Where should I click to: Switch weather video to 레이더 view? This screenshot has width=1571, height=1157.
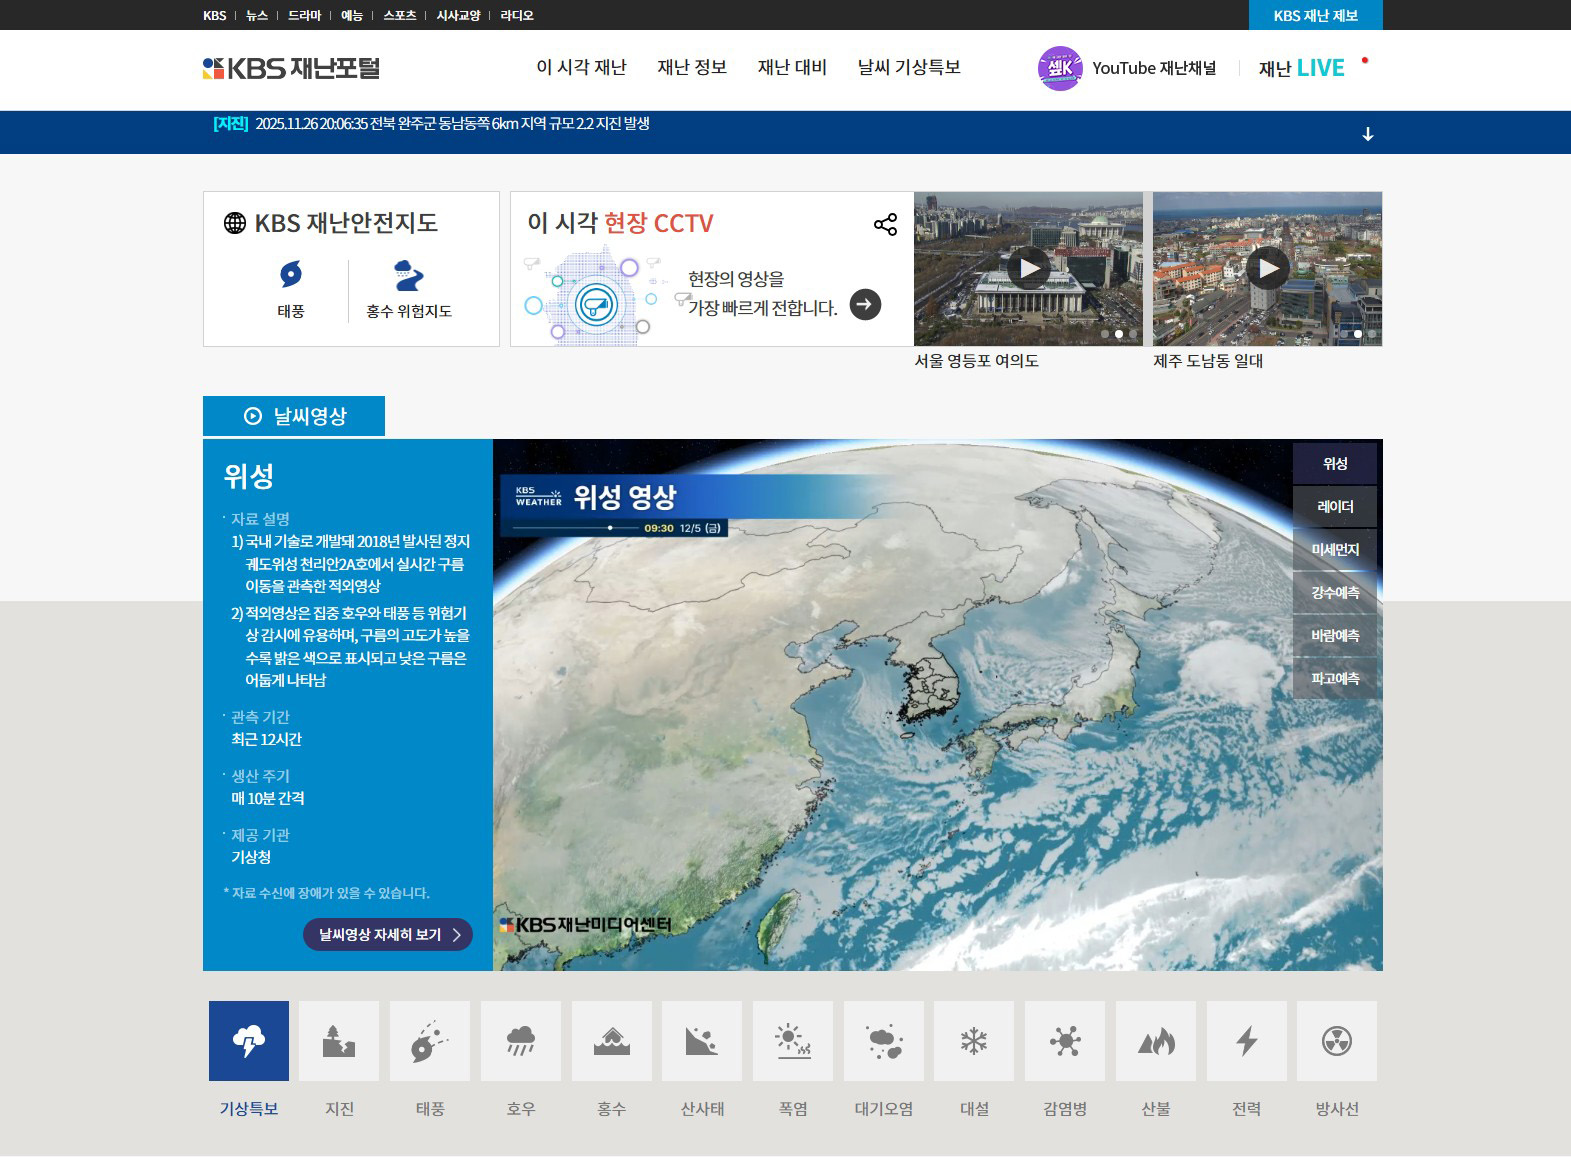1334,507
